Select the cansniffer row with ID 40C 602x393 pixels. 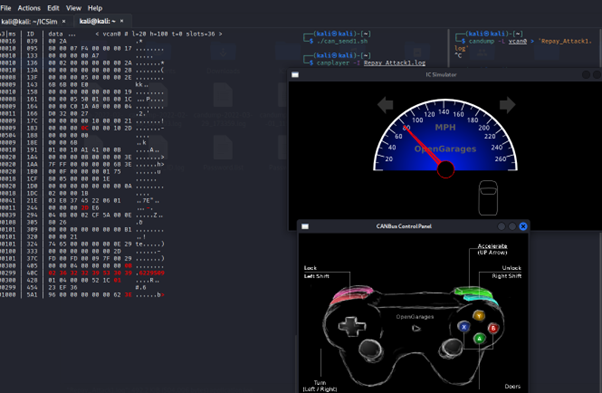[x=82, y=273]
